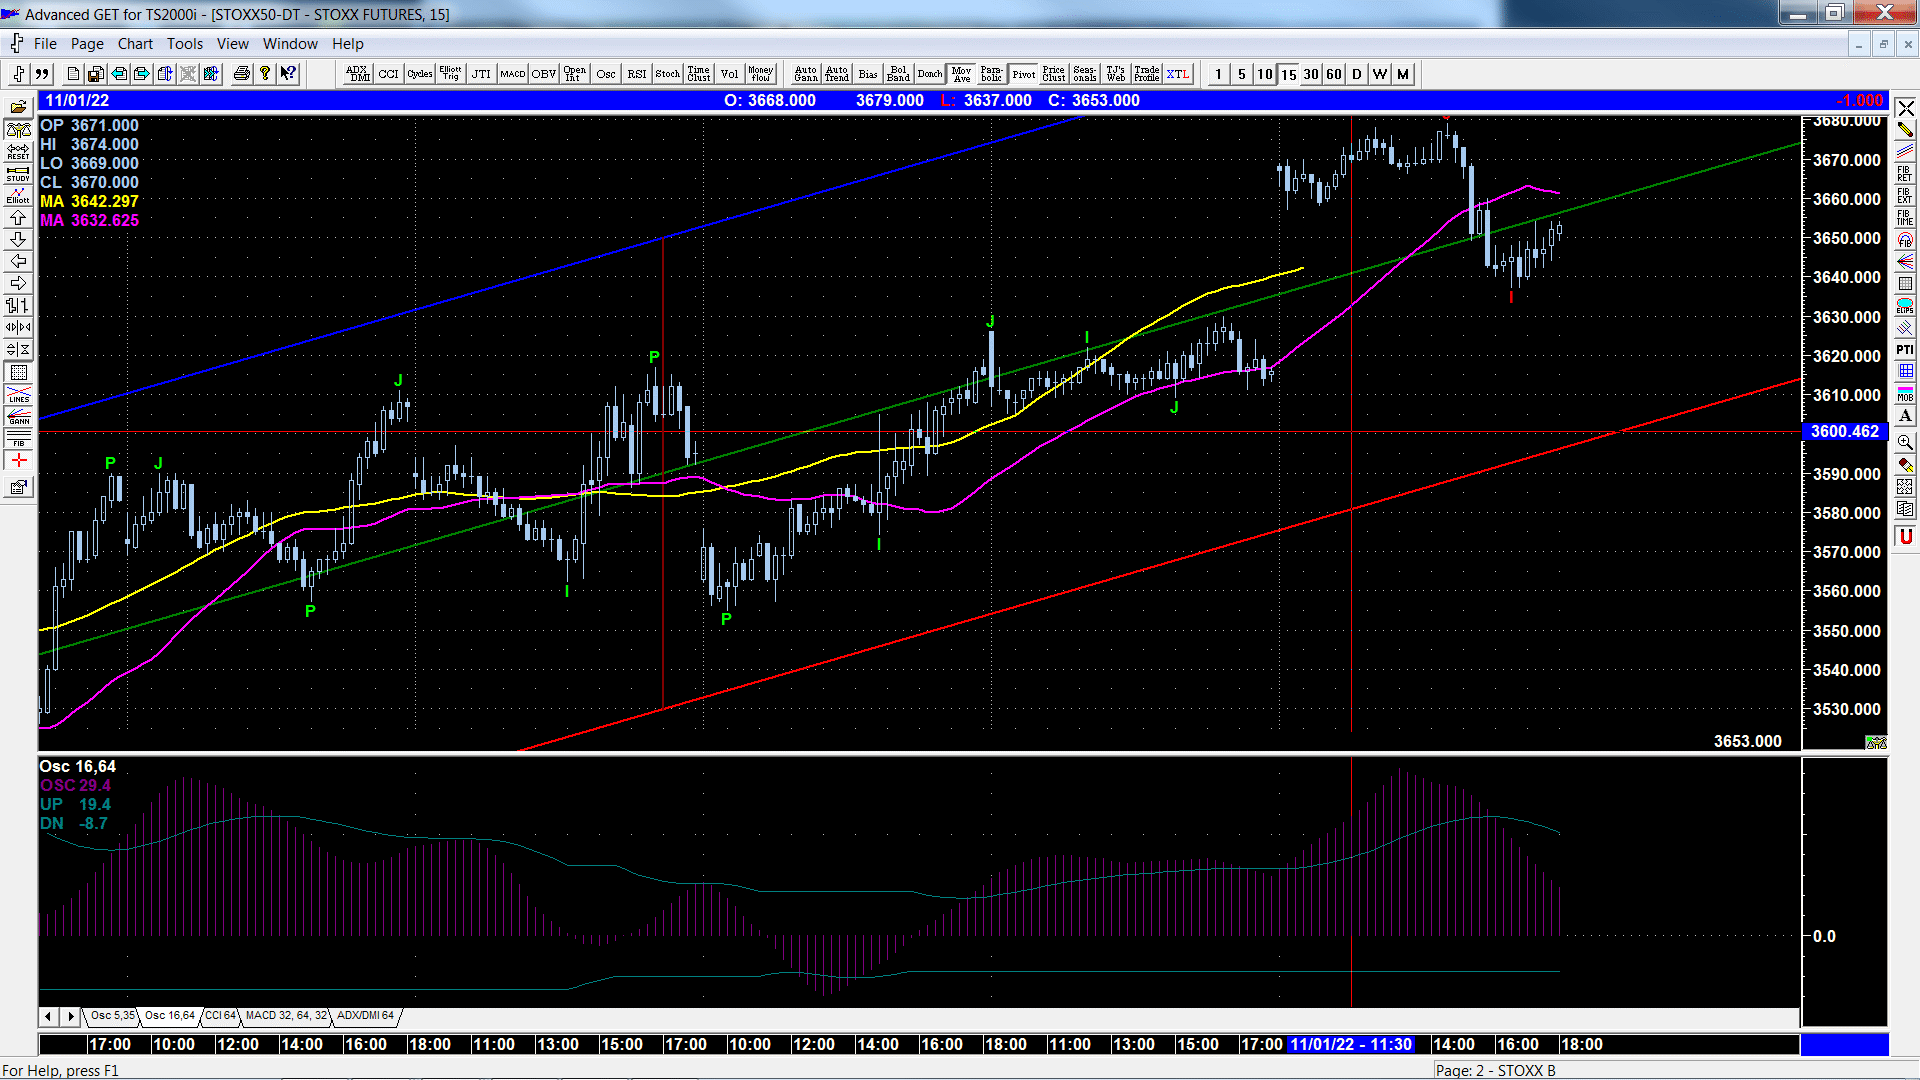Select the pencil drawing tool
Screen dimensions: 1920x1080
1905,130
